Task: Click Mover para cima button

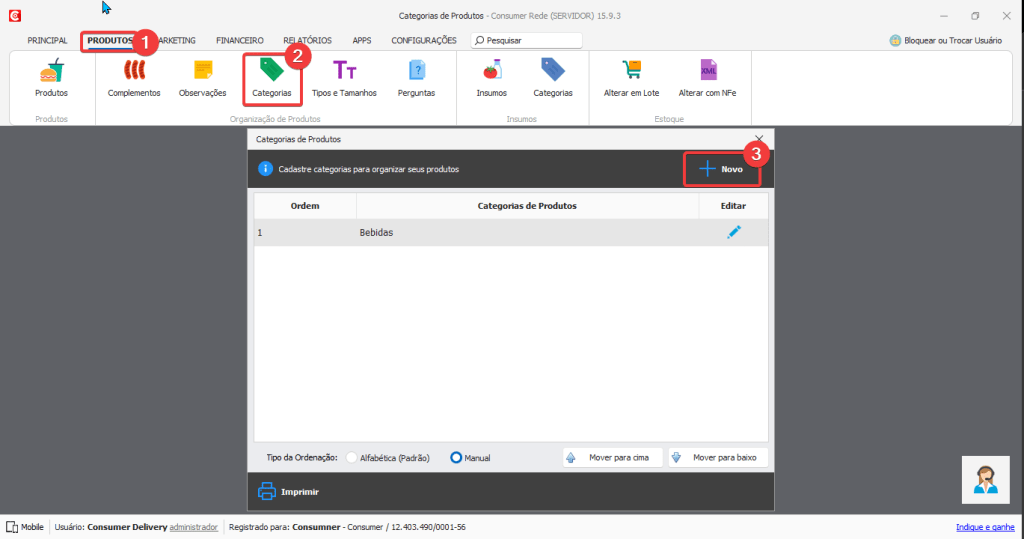Action: tap(612, 458)
